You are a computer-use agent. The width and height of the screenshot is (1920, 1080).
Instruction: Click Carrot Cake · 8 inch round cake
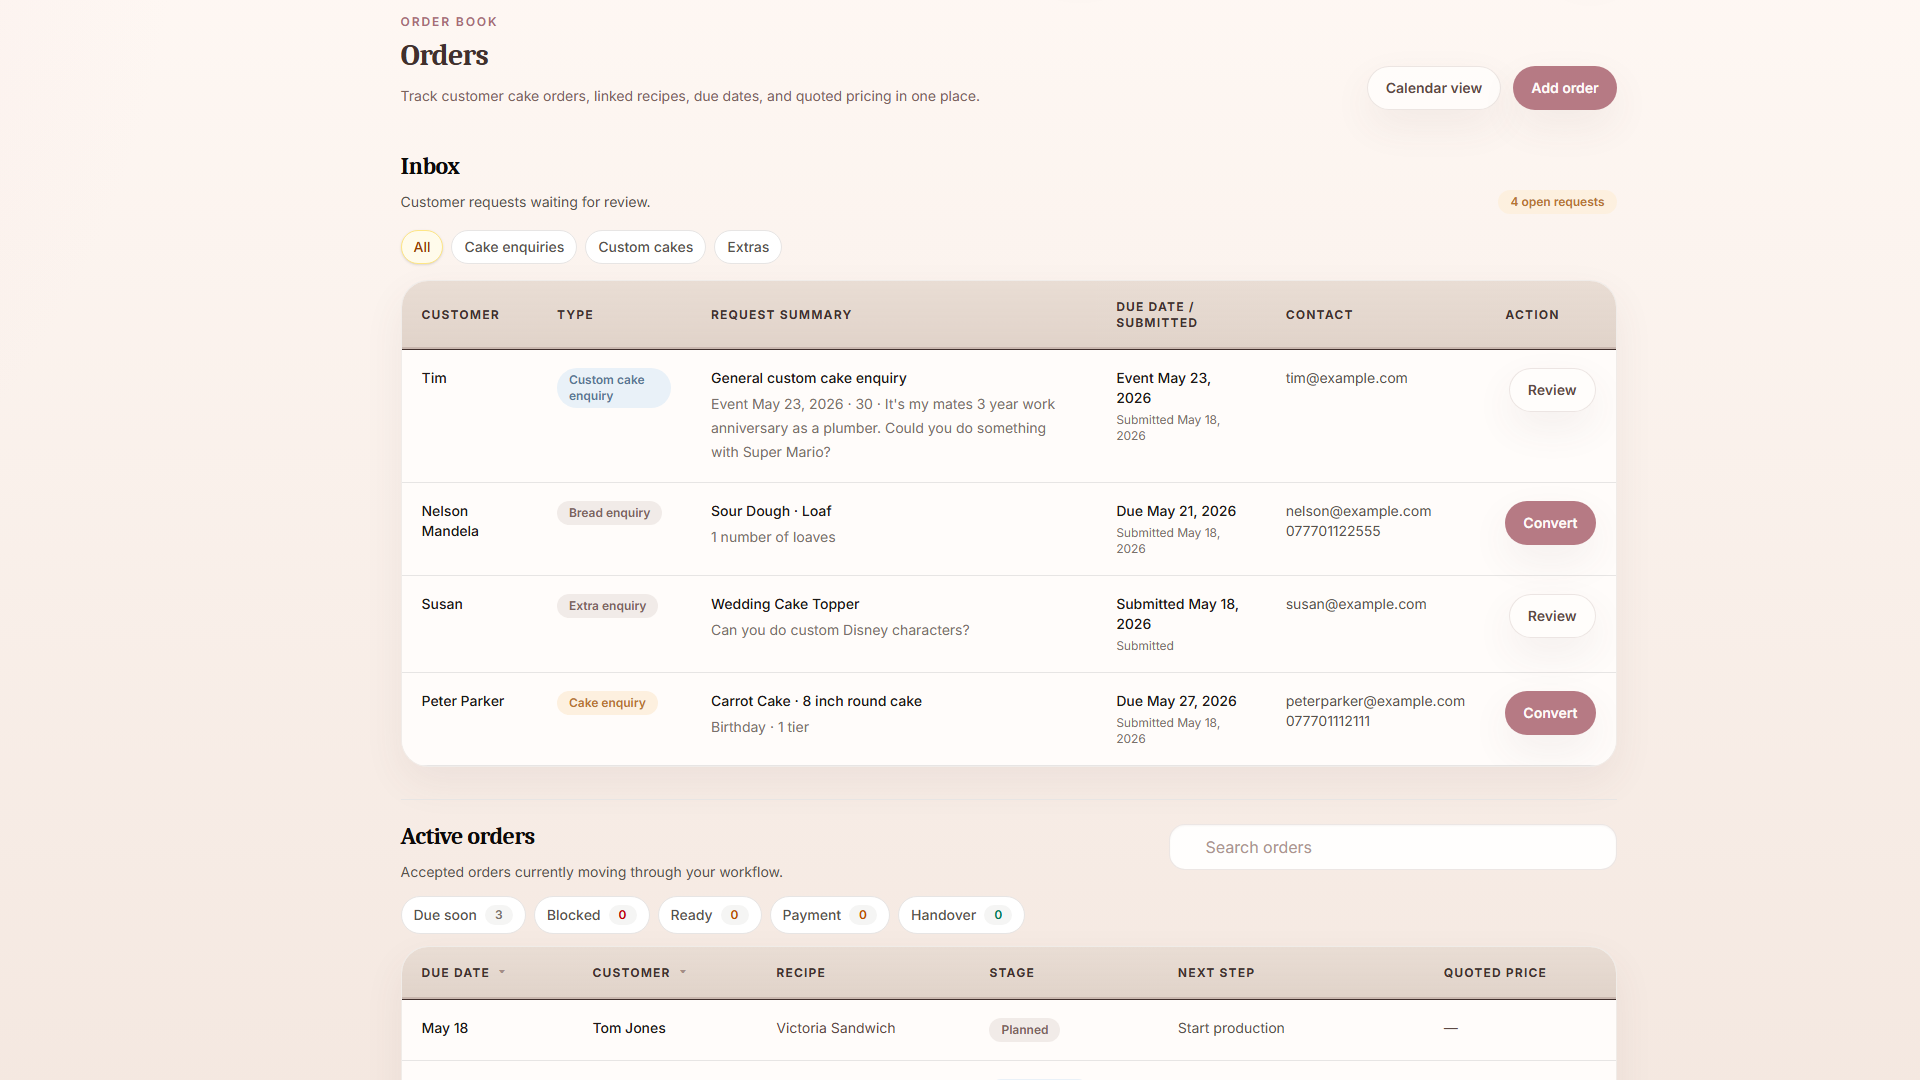(816, 701)
